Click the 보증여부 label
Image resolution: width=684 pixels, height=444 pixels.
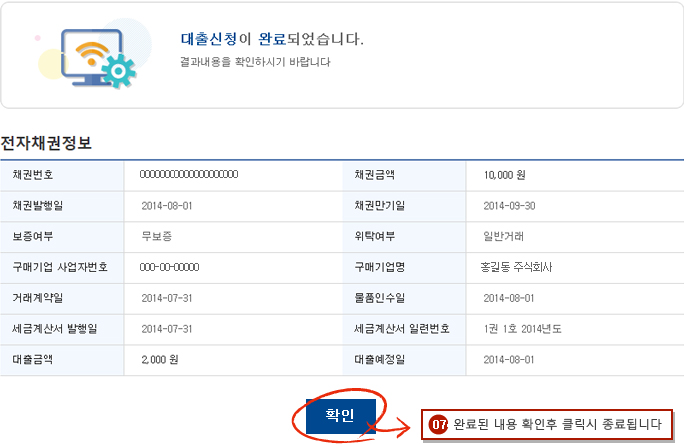pos(33,236)
